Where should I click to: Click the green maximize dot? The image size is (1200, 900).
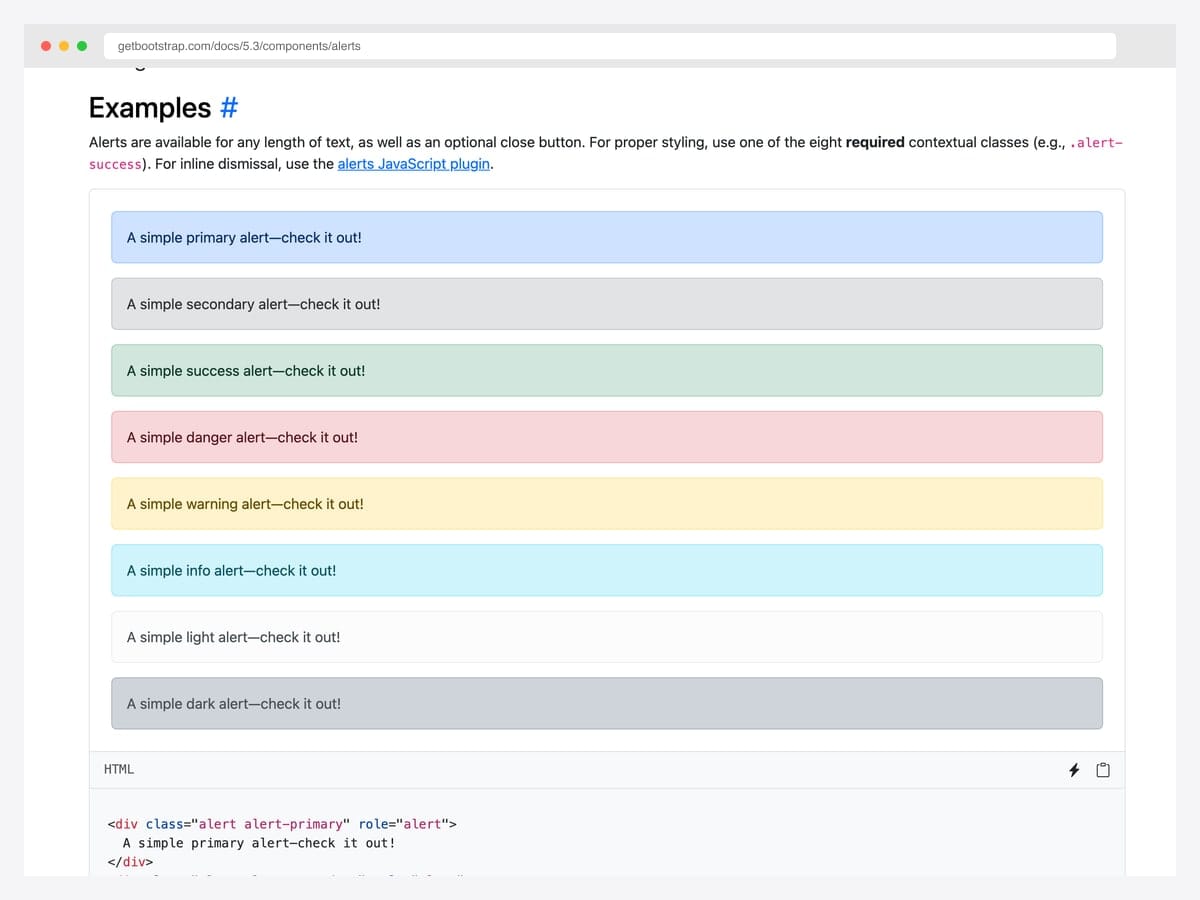(x=82, y=46)
